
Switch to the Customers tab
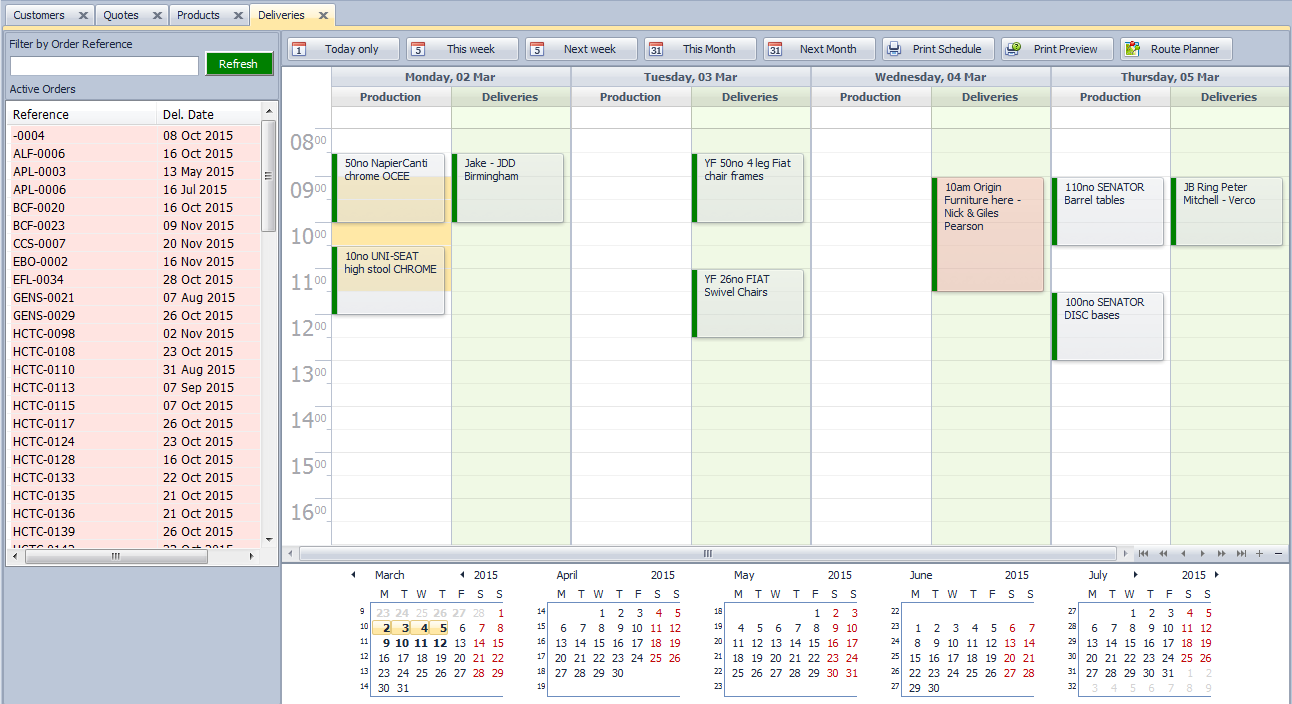point(39,15)
